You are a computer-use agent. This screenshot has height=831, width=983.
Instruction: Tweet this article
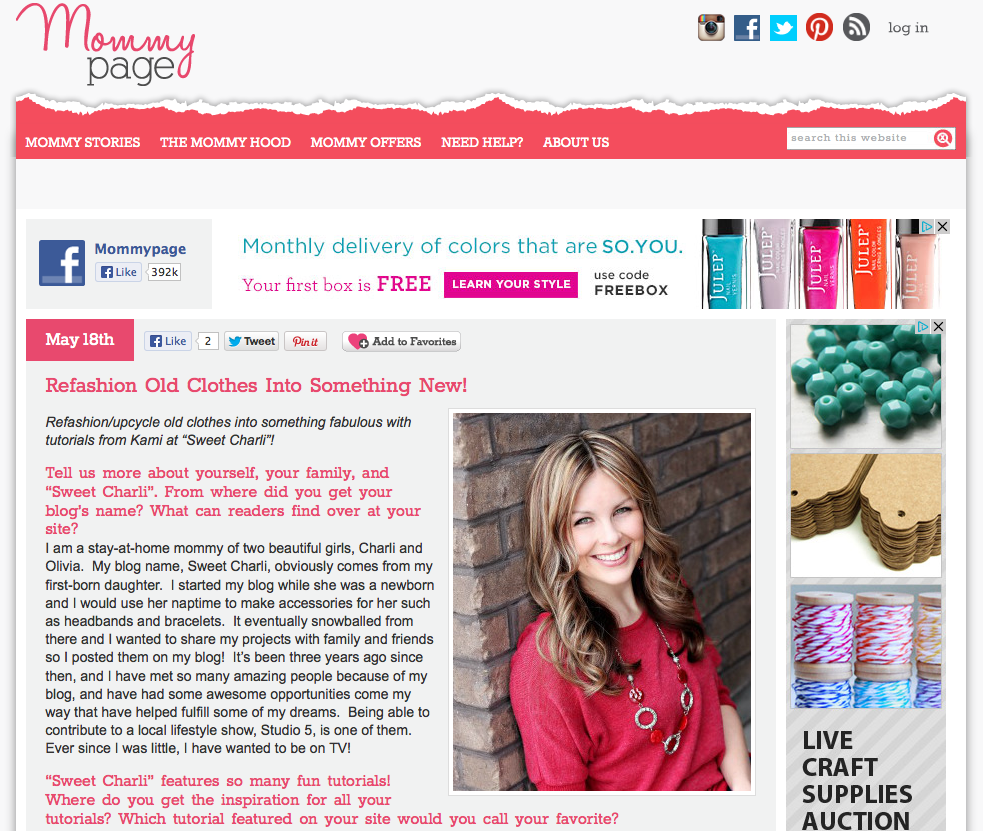click(x=251, y=342)
